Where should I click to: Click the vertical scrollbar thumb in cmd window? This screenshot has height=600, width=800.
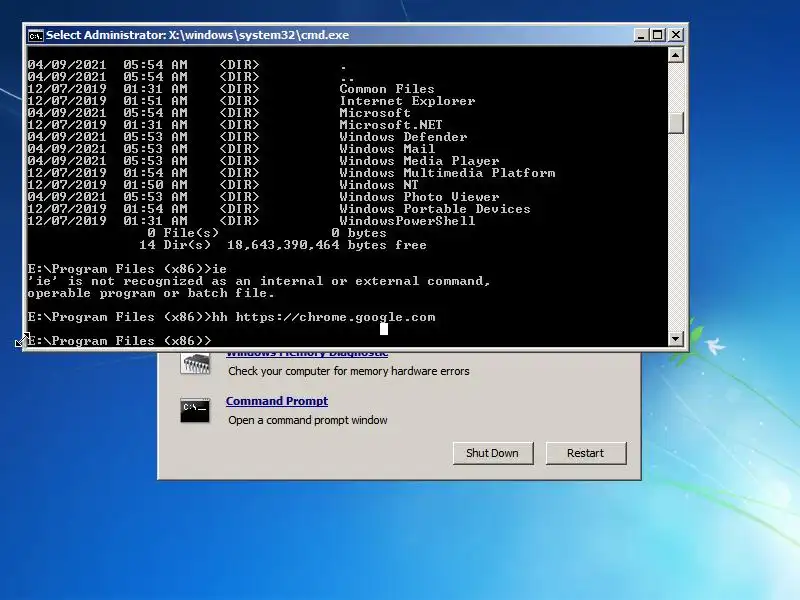point(676,122)
